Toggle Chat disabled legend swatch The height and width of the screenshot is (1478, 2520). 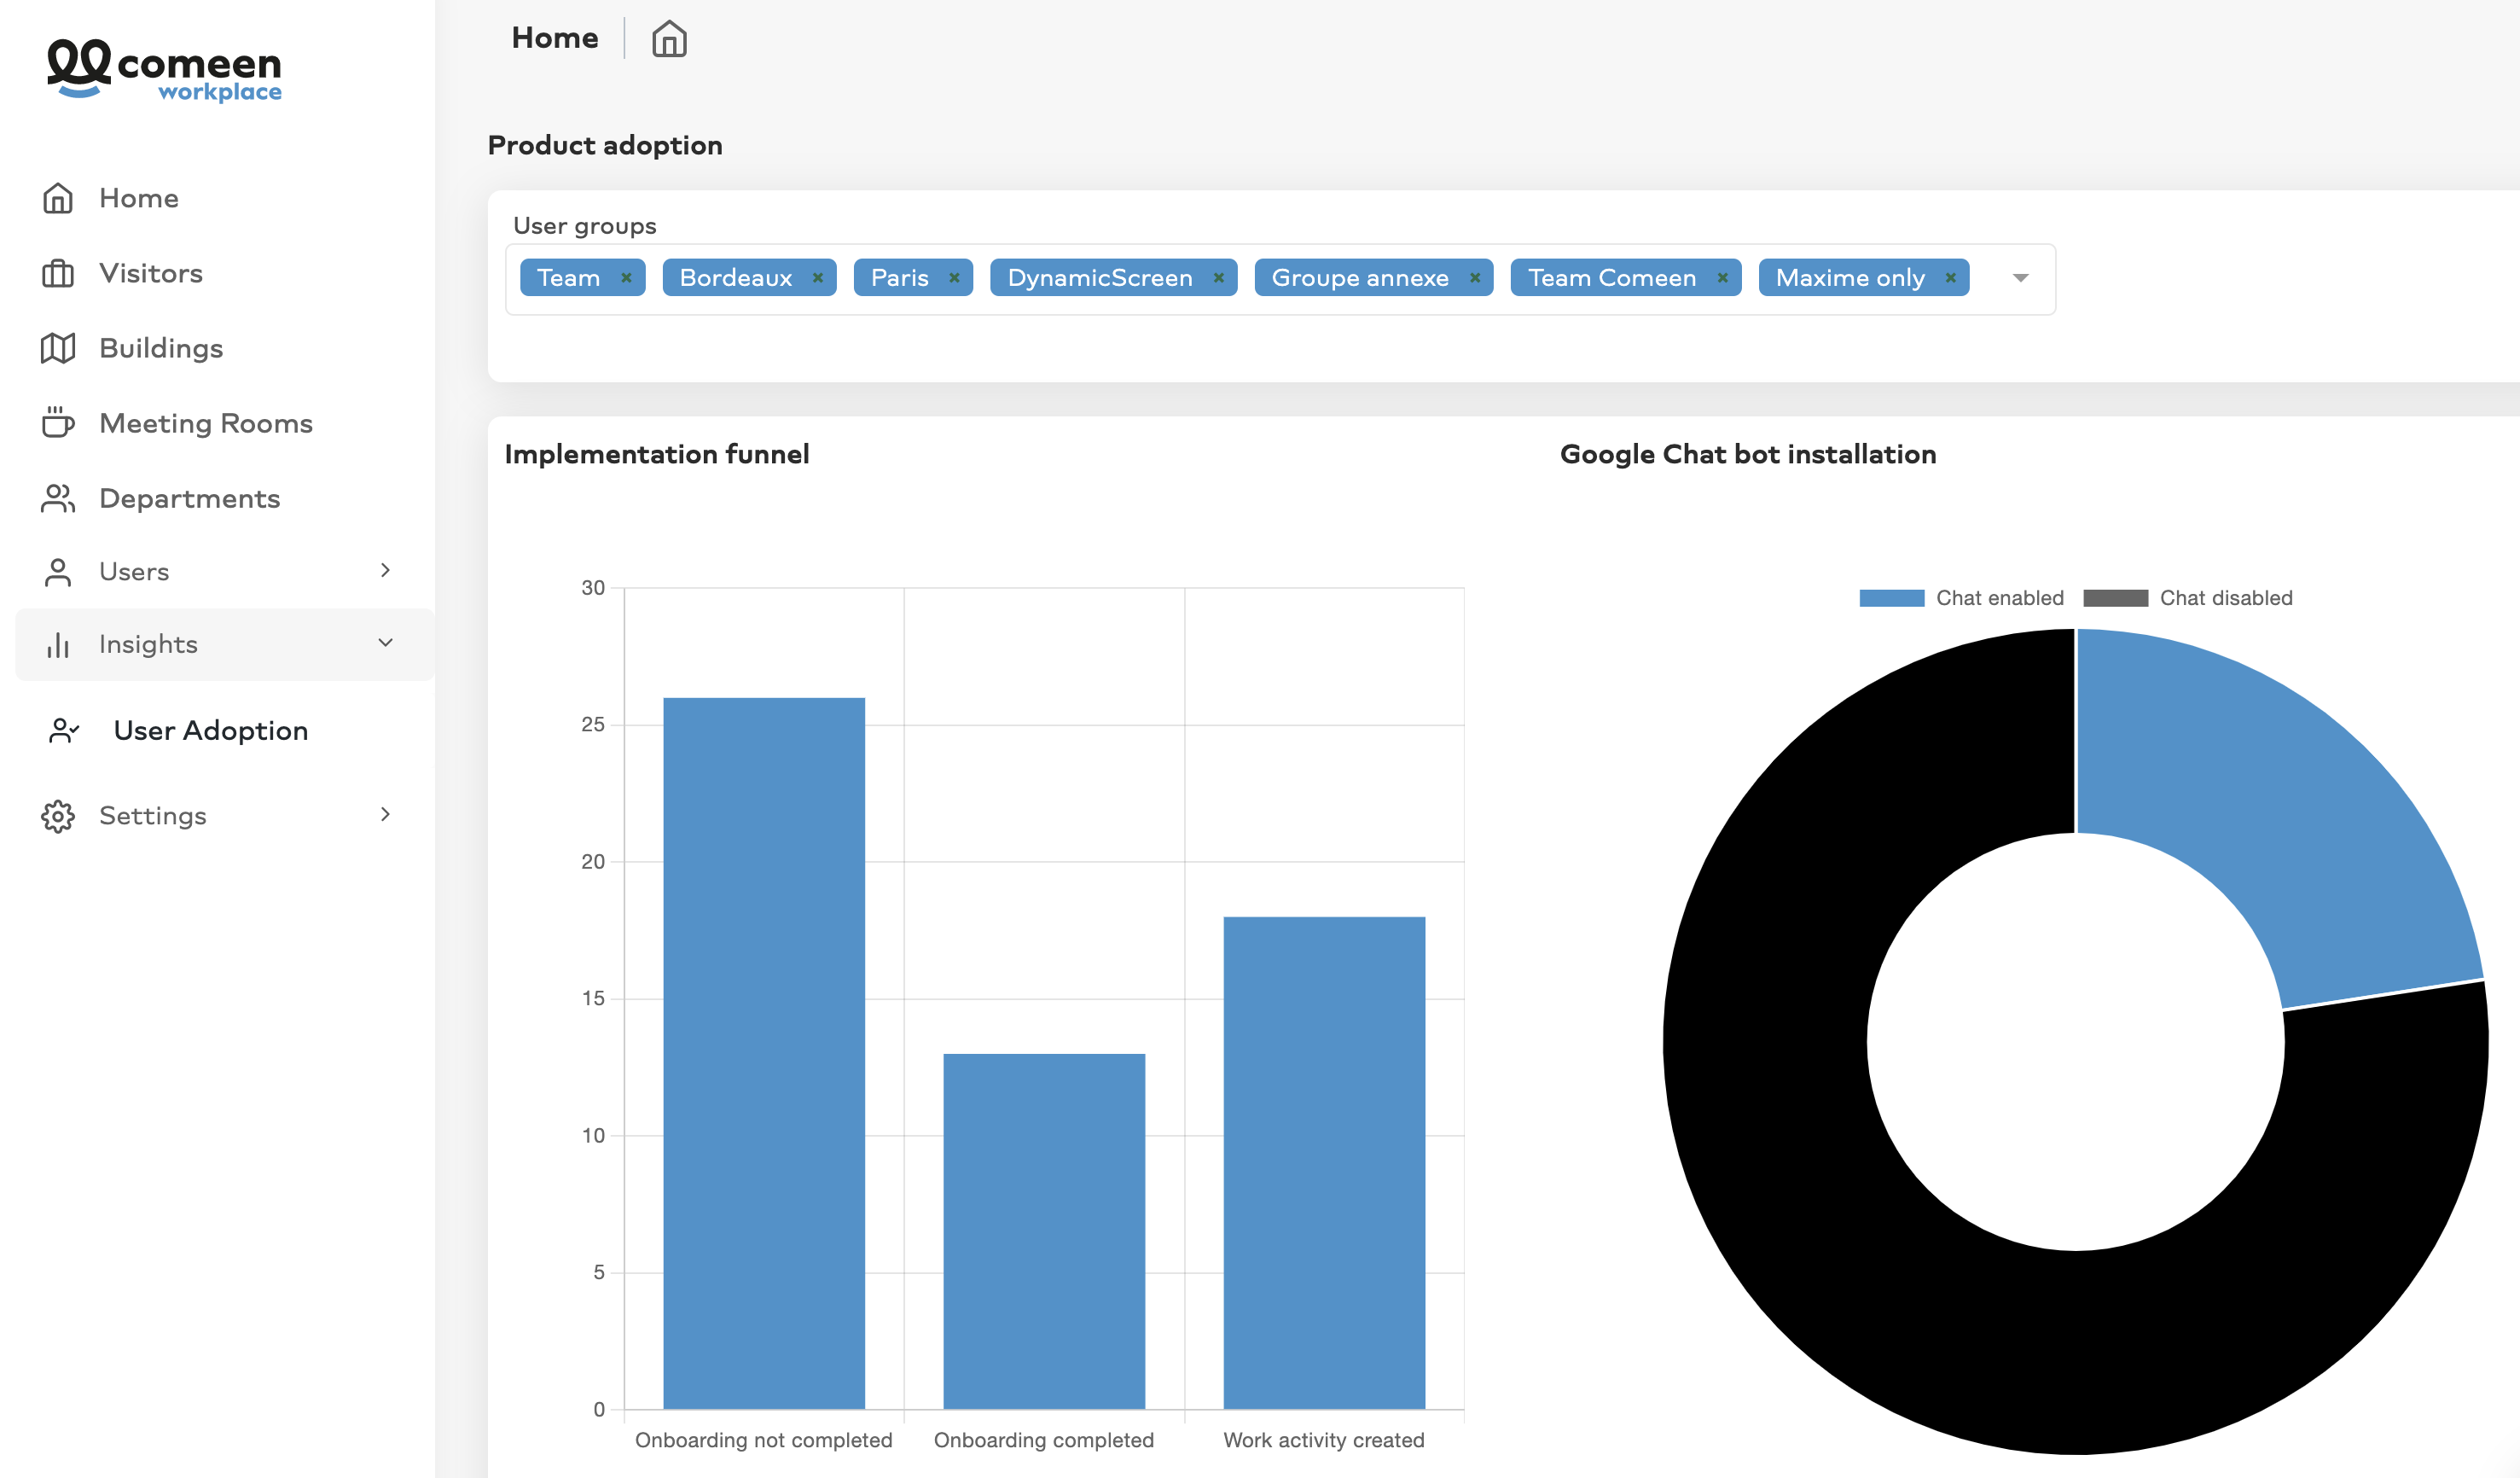(2116, 598)
